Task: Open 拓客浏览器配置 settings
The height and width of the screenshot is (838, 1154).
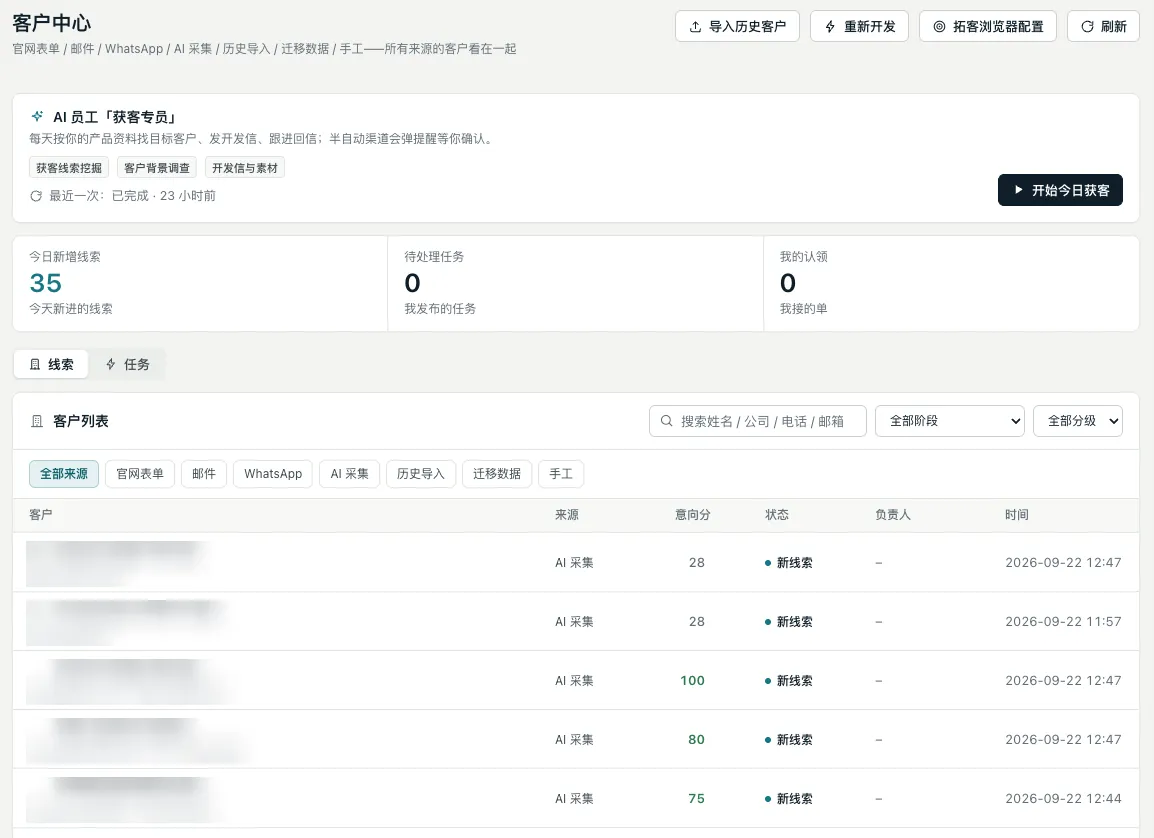Action: (988, 26)
